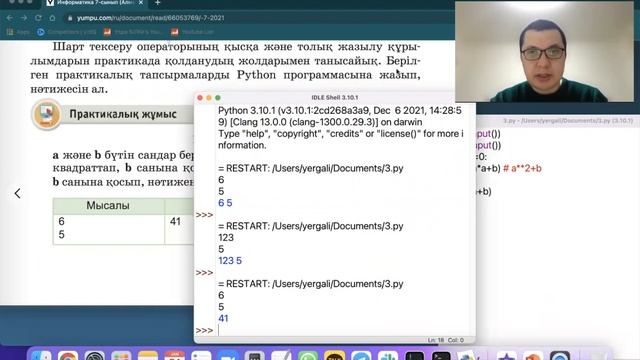The width and height of the screenshot is (640, 360).
Task: Minimize the IDLE Shell window
Action: 209,98
